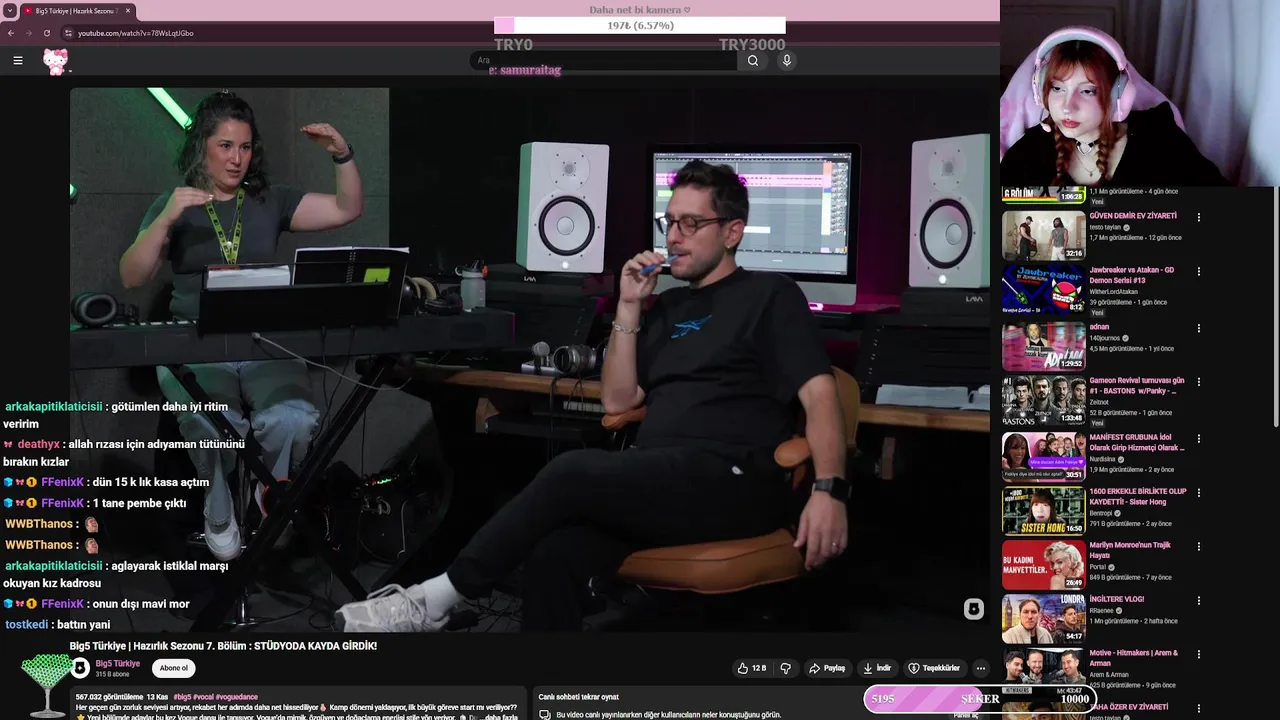The image size is (1280, 720).
Task: Open options menu for GÜVEN DEMİR video
Action: (1198, 217)
